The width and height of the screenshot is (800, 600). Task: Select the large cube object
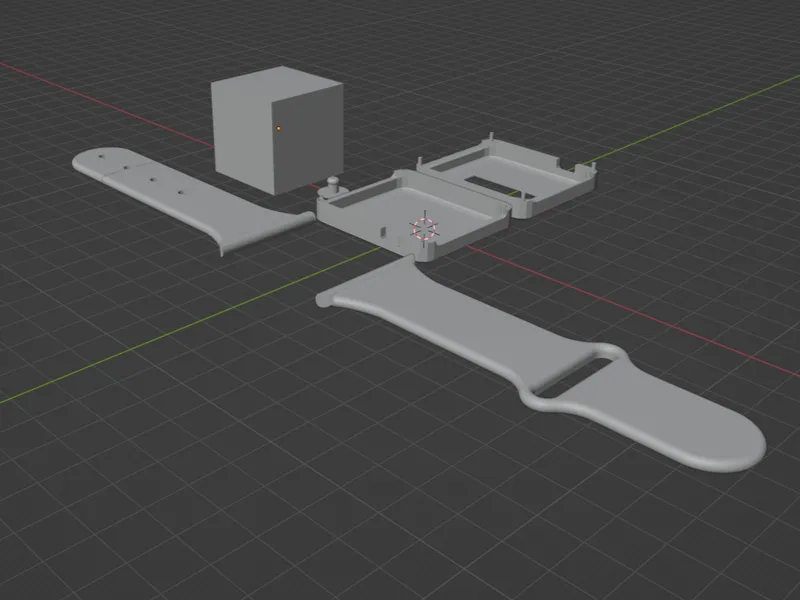tap(278, 130)
